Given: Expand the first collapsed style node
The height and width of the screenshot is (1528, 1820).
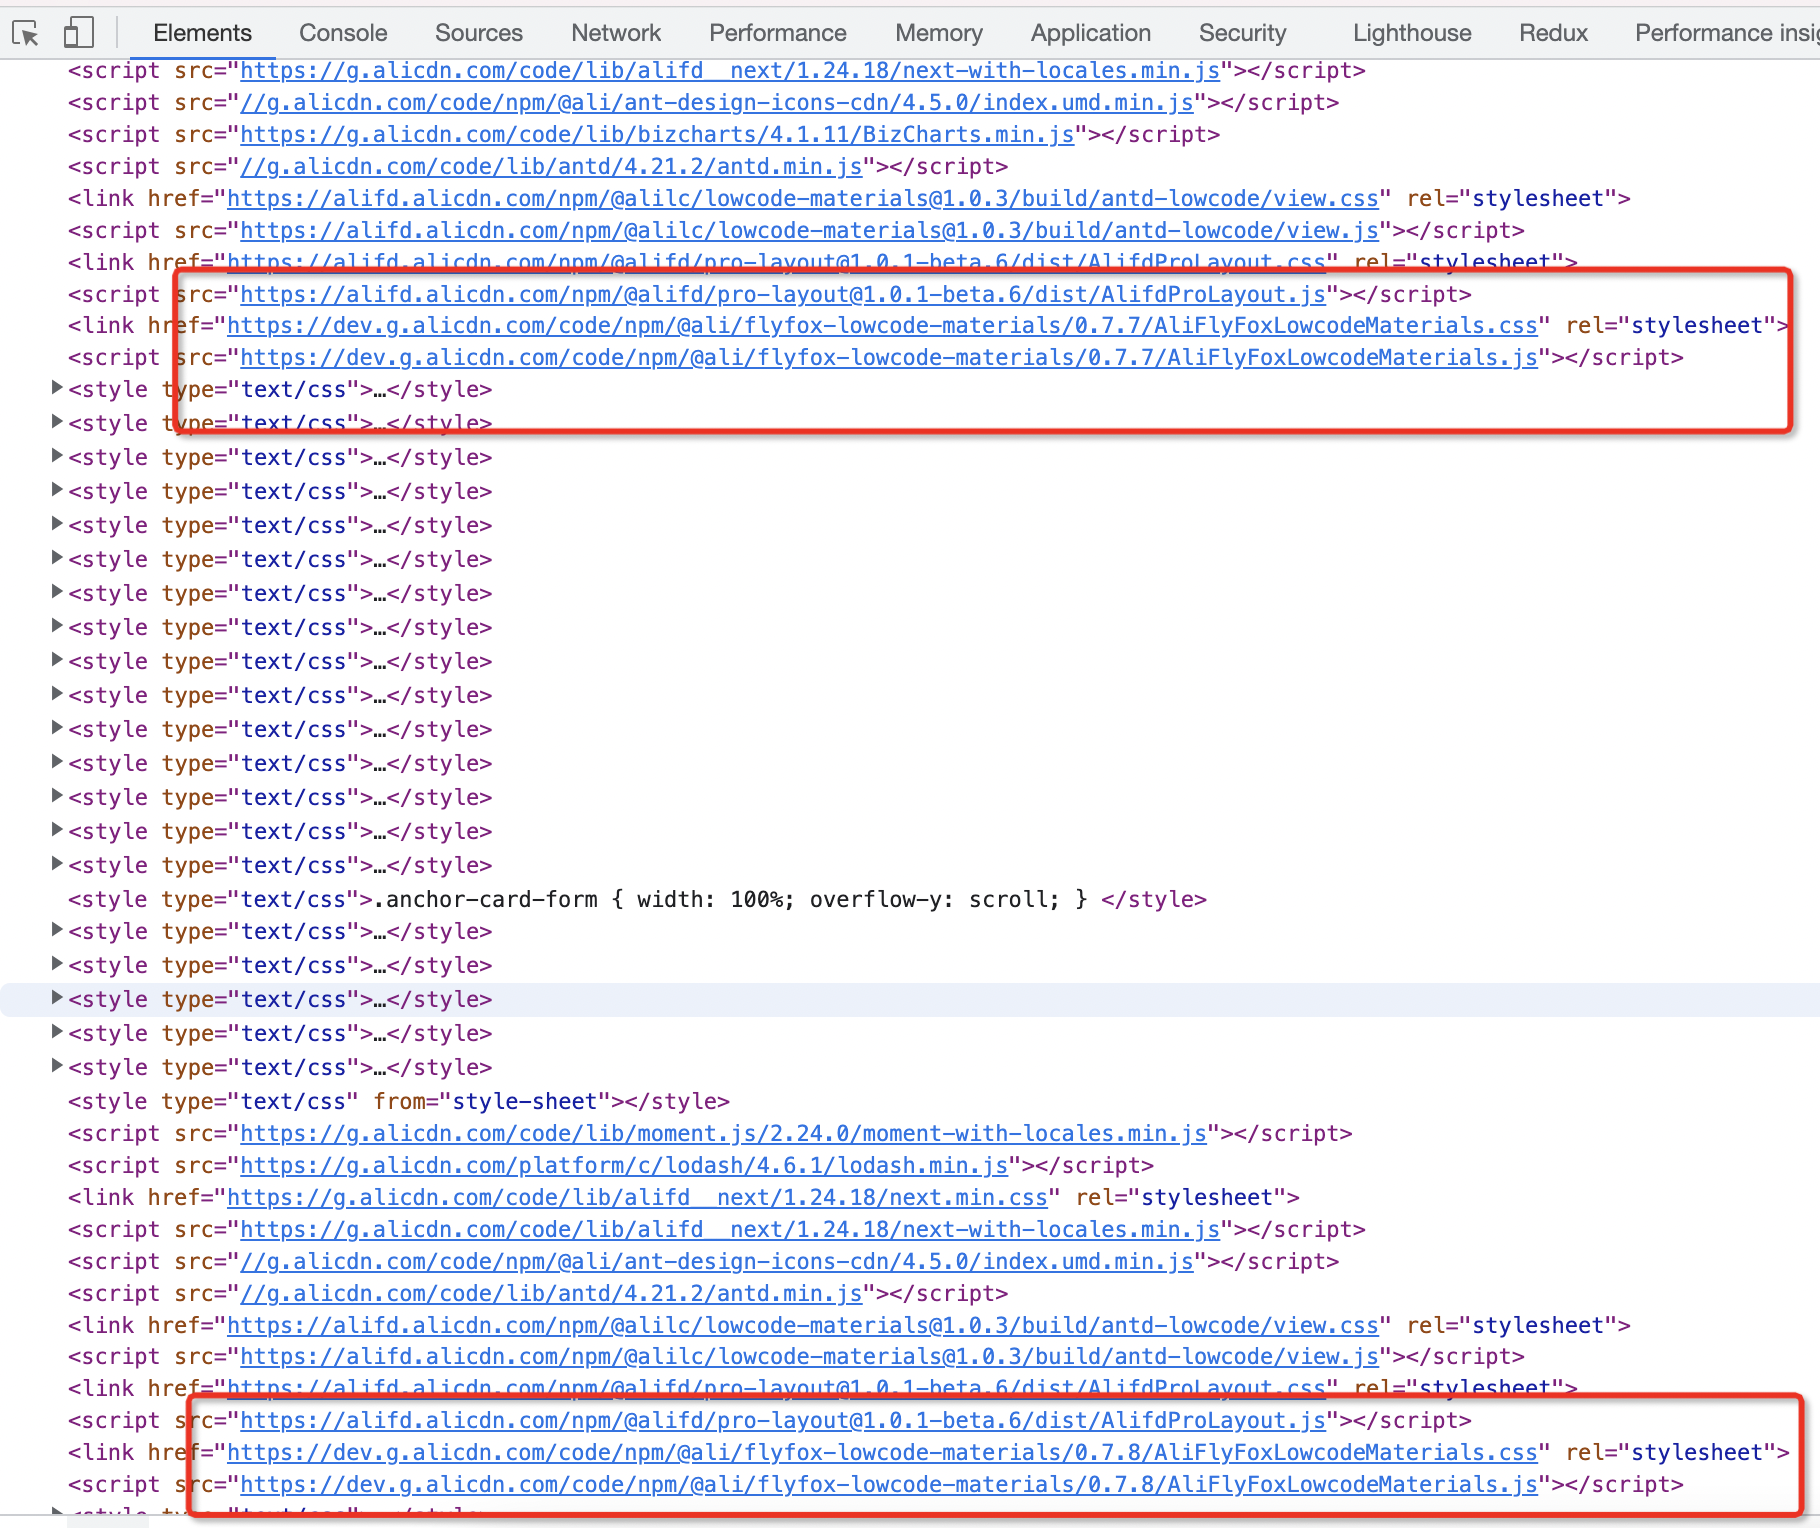Looking at the screenshot, I should (x=58, y=388).
